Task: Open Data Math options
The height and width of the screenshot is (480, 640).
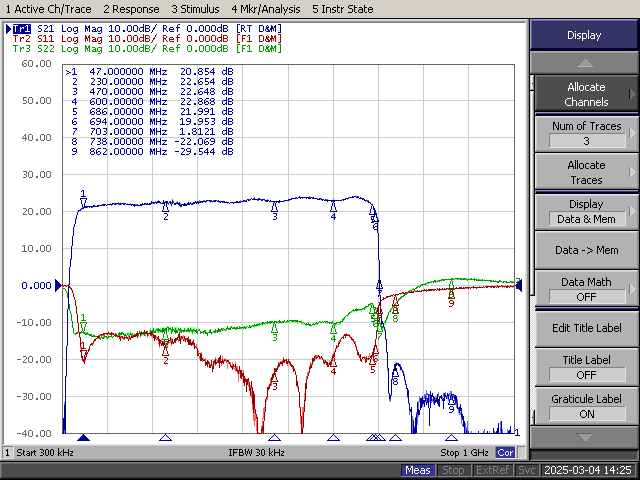Action: pyautogui.click(x=586, y=289)
